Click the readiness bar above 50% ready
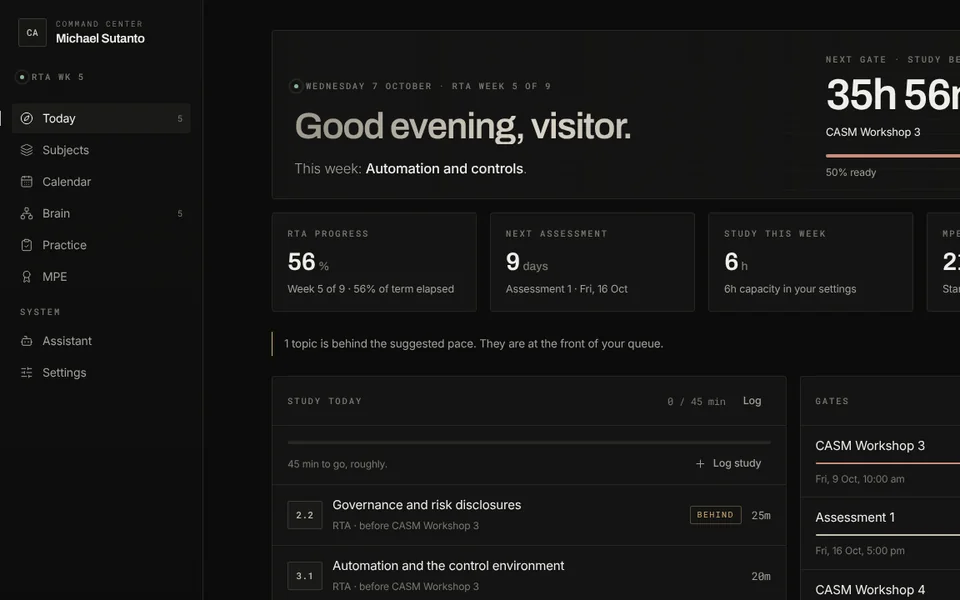Viewport: 960px width, 600px height. click(893, 156)
